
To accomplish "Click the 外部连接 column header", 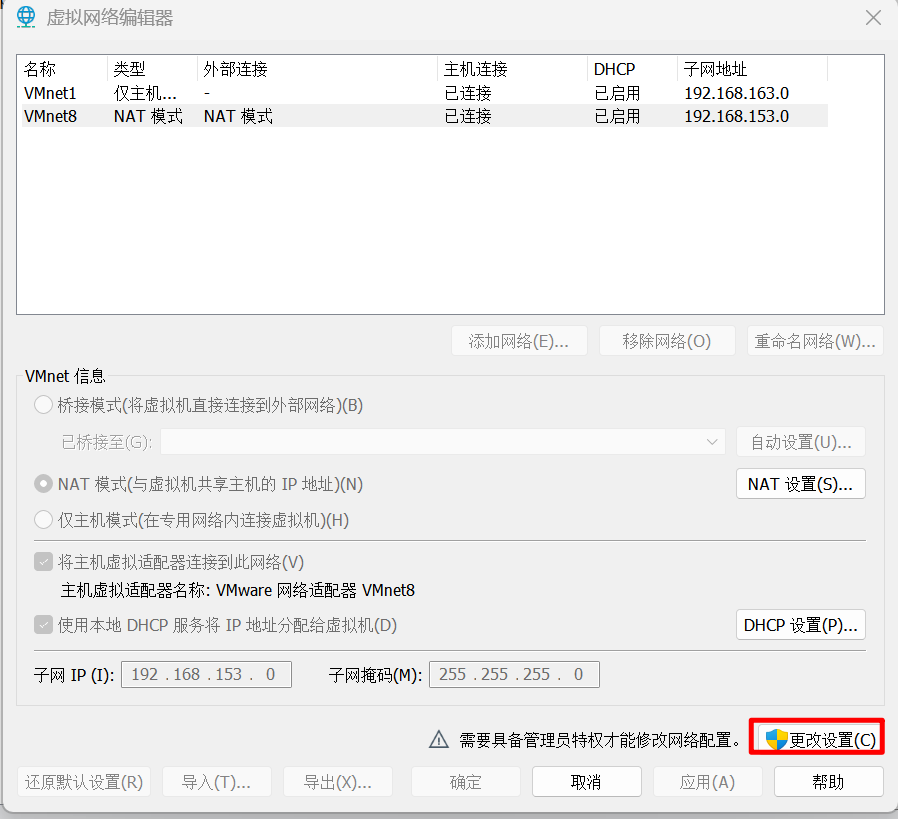I will tap(317, 69).
